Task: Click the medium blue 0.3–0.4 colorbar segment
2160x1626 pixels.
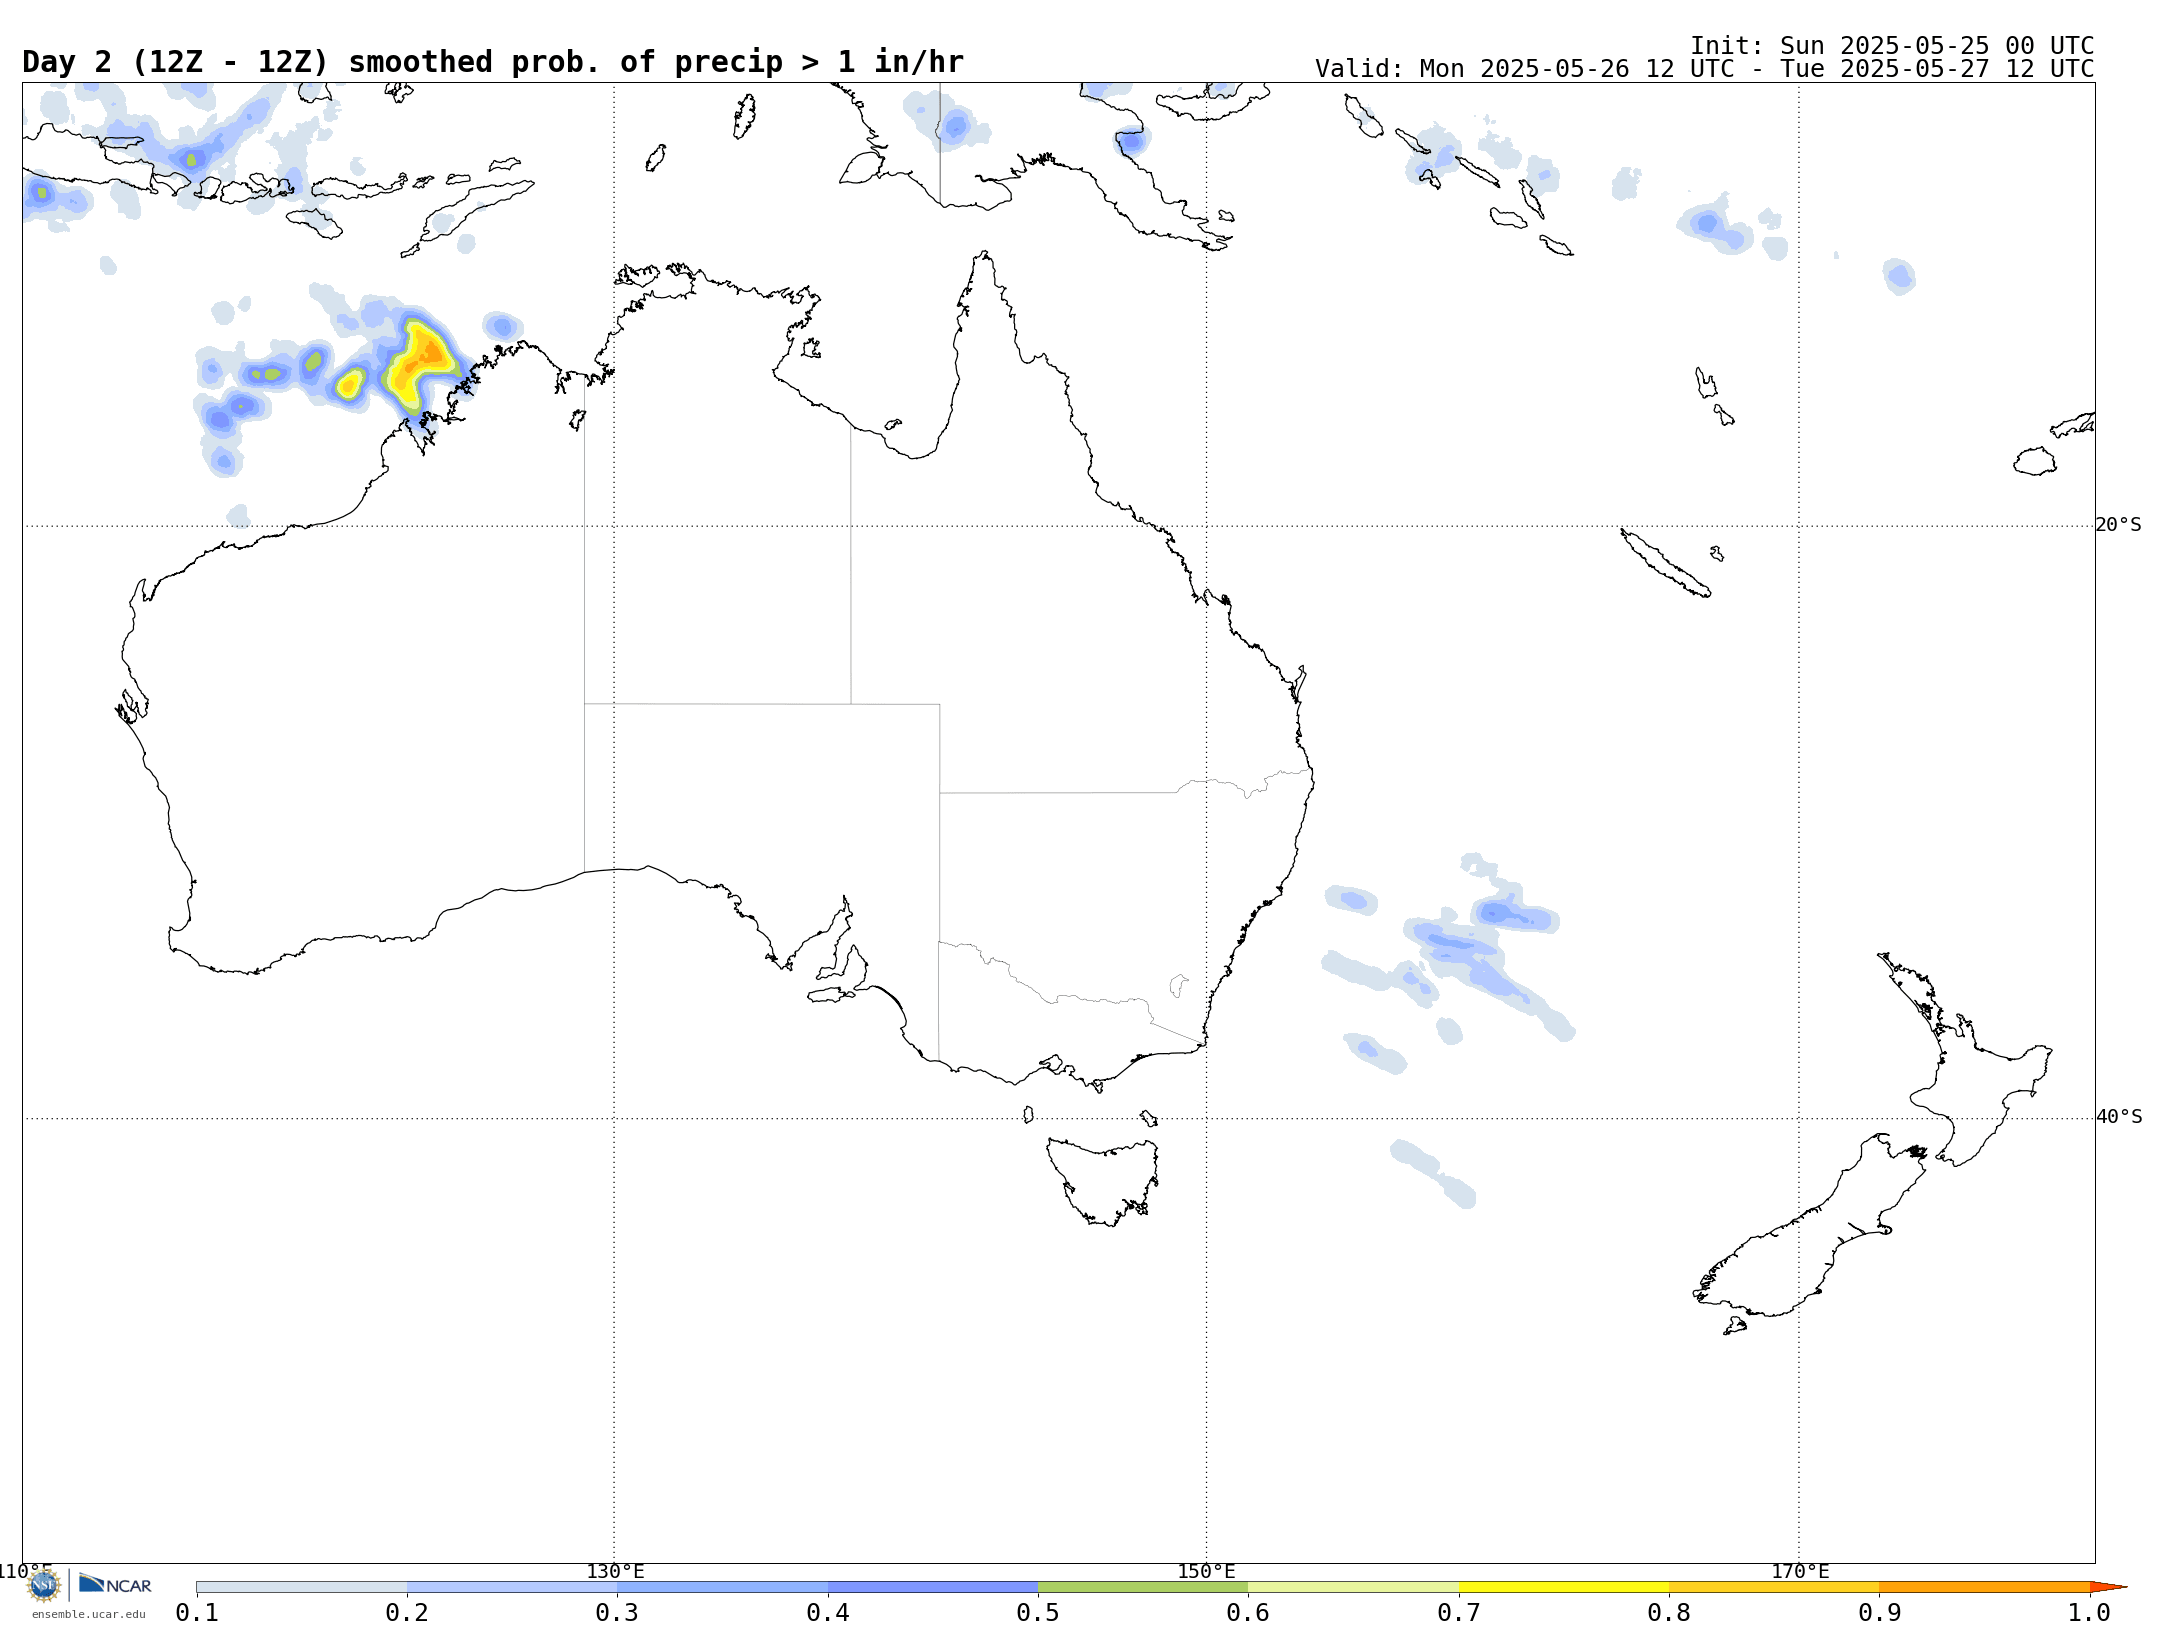Action: click(722, 1587)
